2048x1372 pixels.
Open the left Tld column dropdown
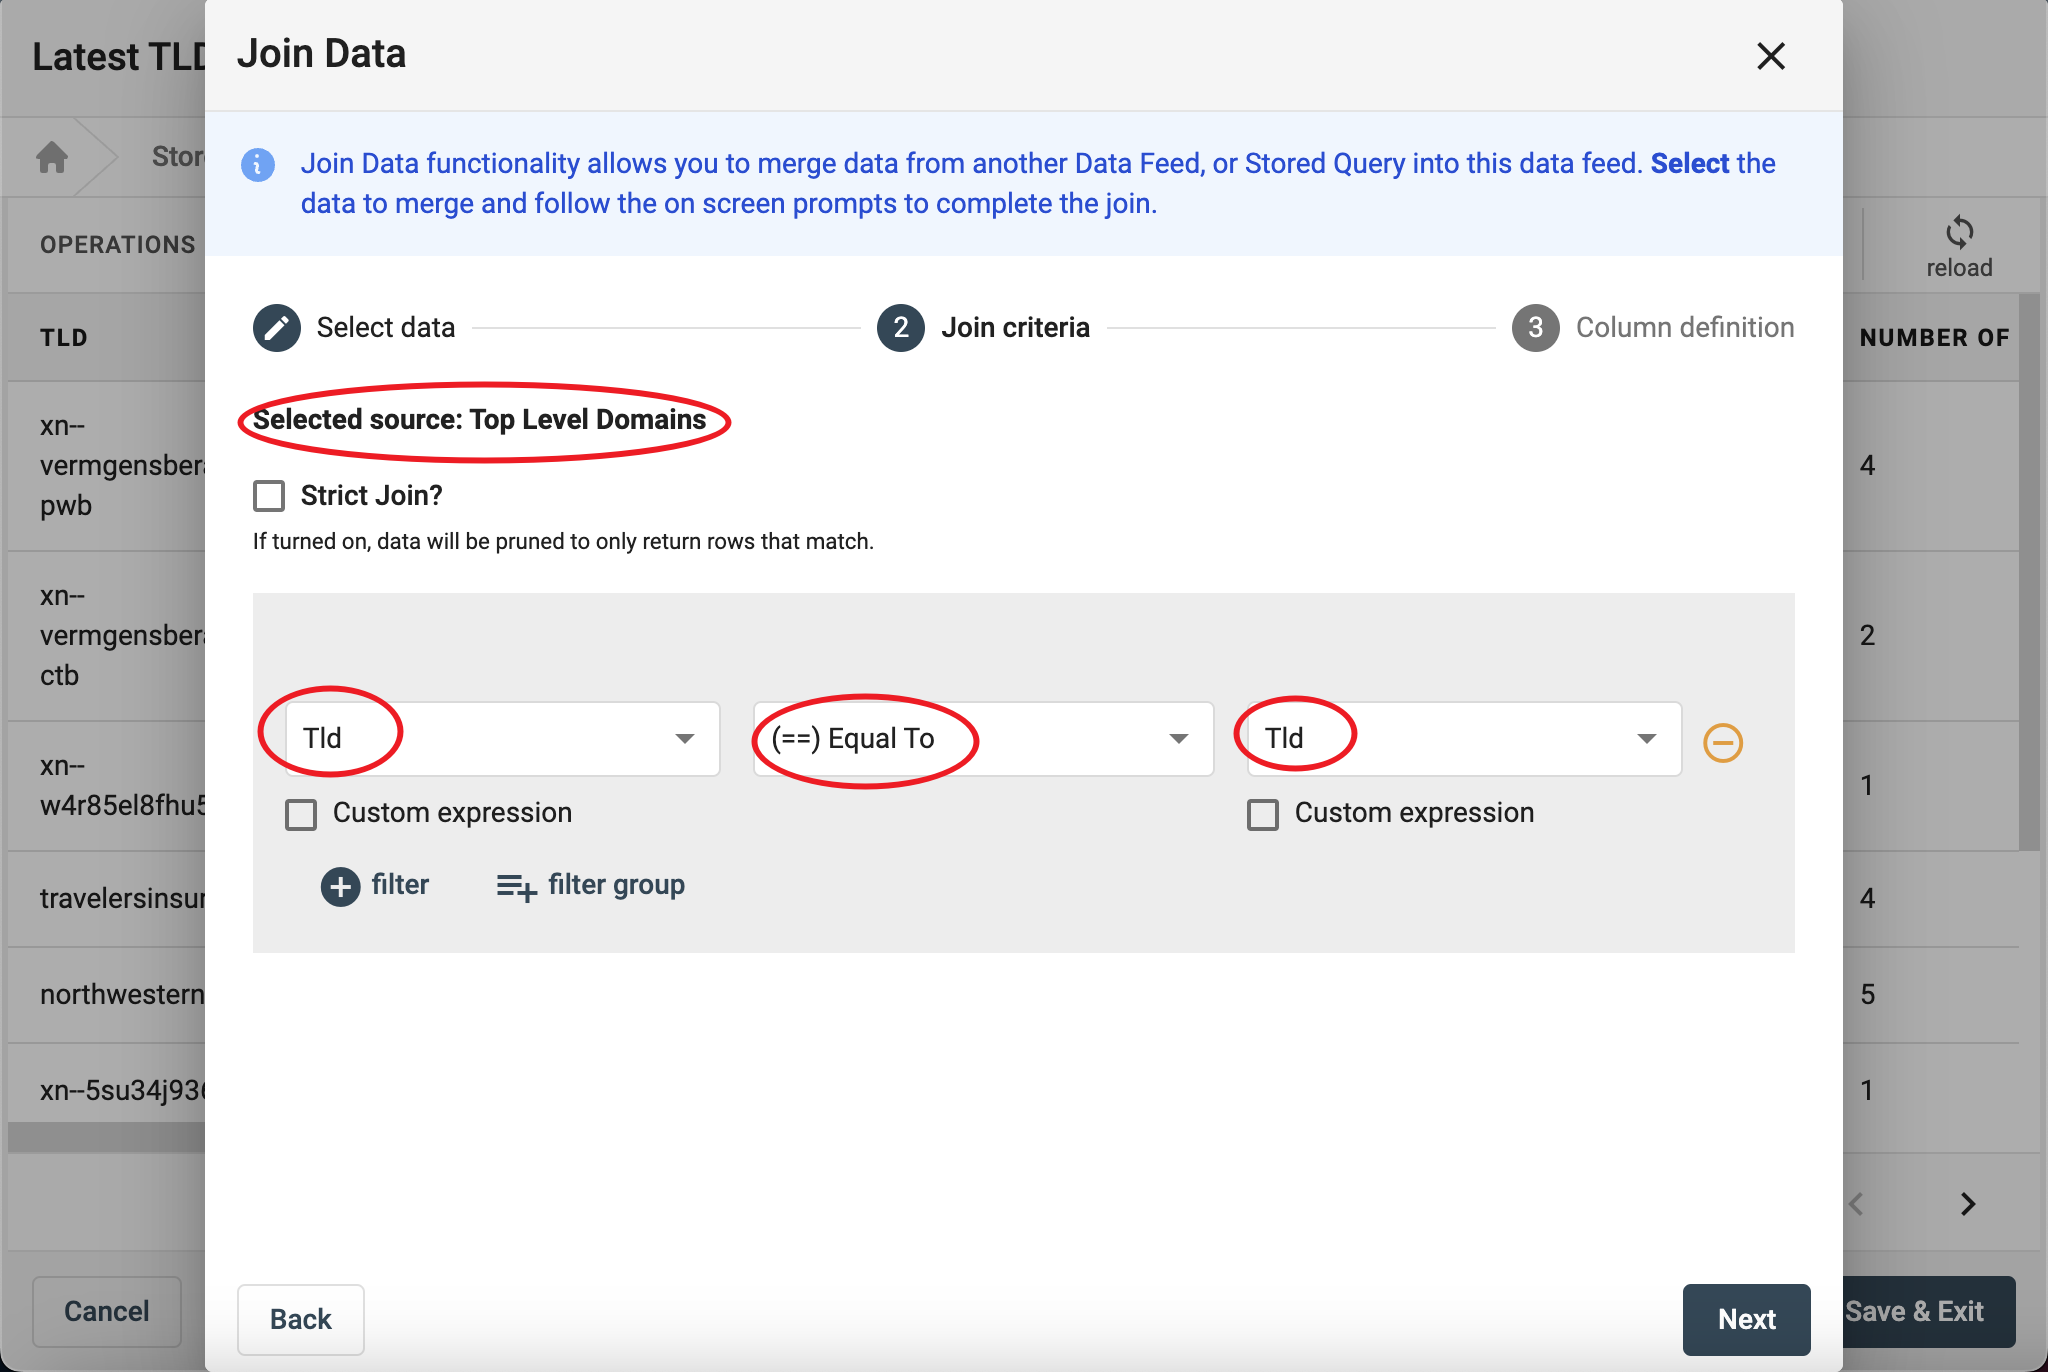click(502, 739)
